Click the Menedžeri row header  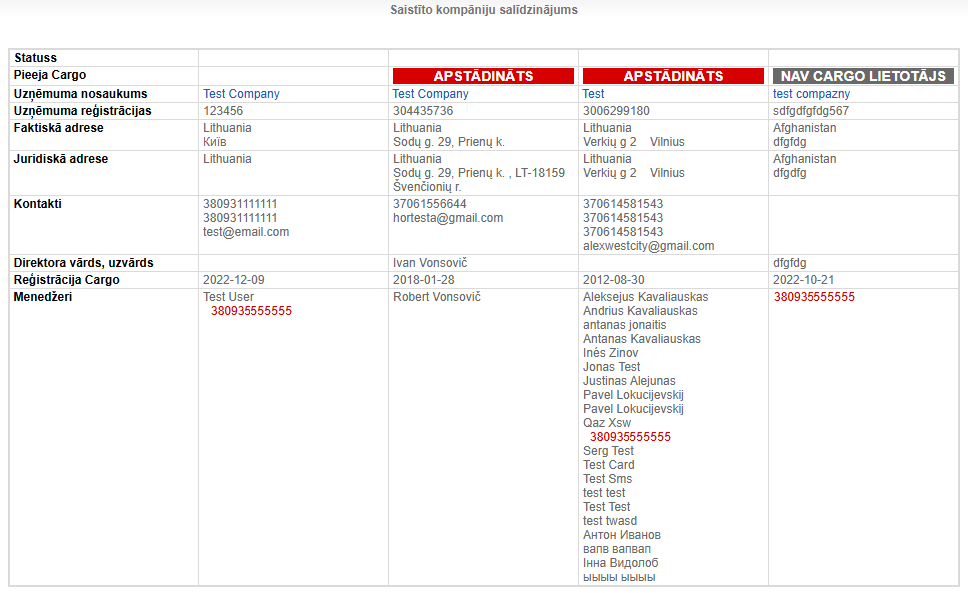point(43,297)
